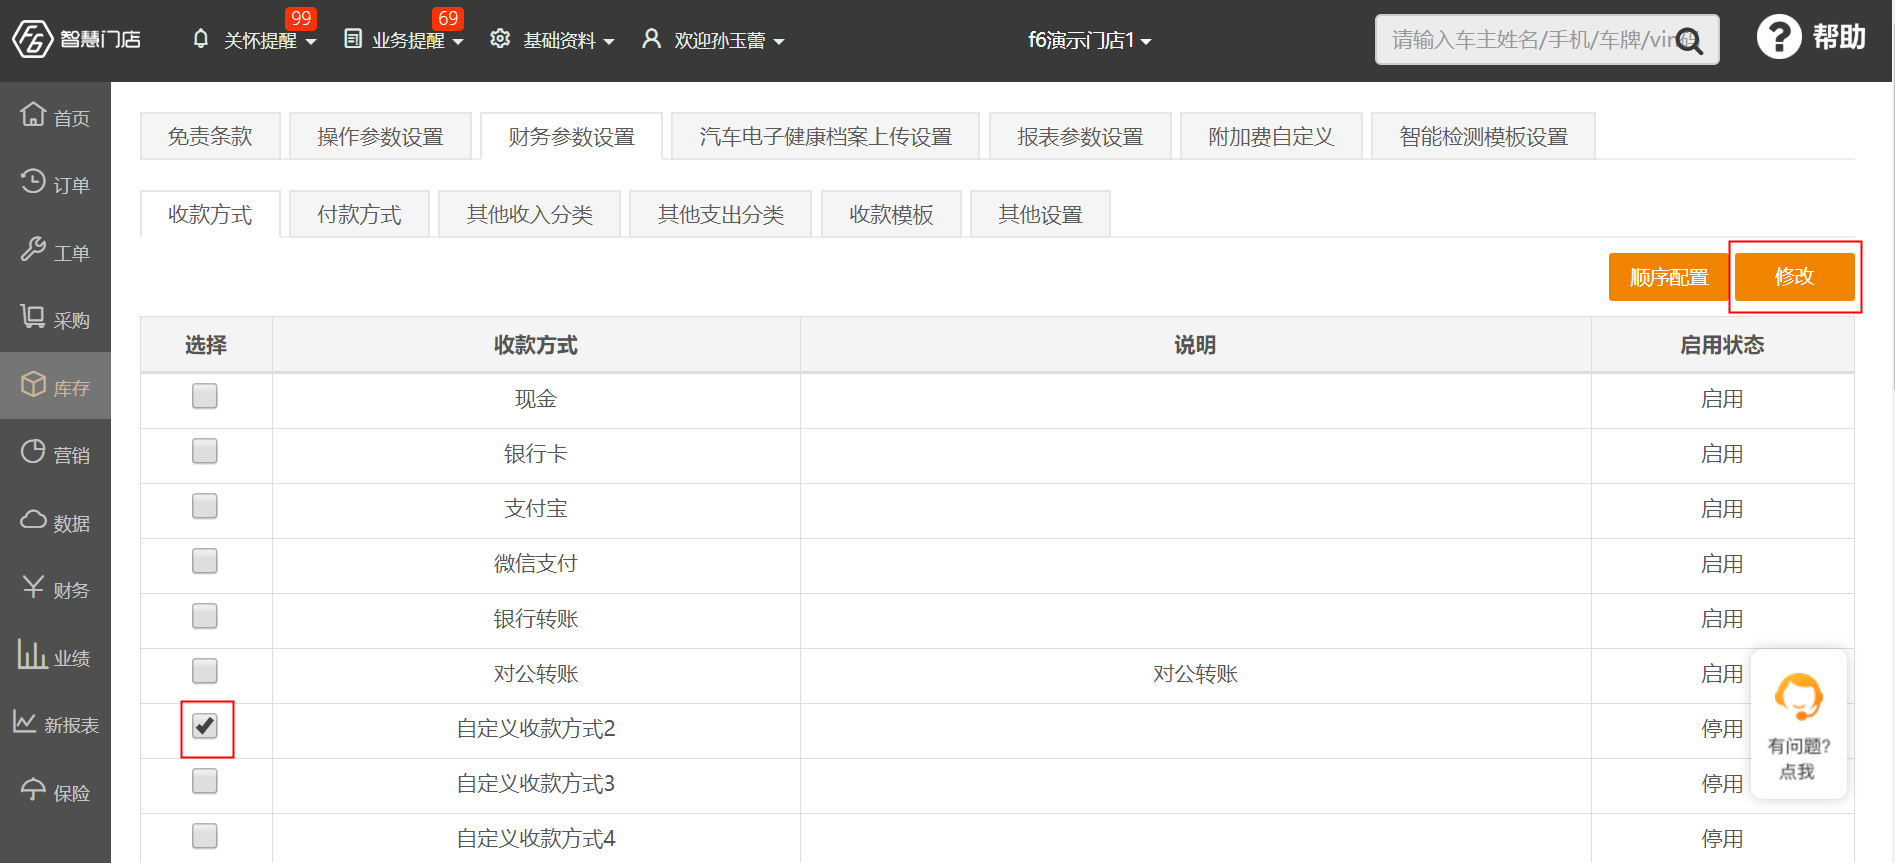Switch to 付款方式 sub-tab
1895x863 pixels.
pyautogui.click(x=359, y=214)
